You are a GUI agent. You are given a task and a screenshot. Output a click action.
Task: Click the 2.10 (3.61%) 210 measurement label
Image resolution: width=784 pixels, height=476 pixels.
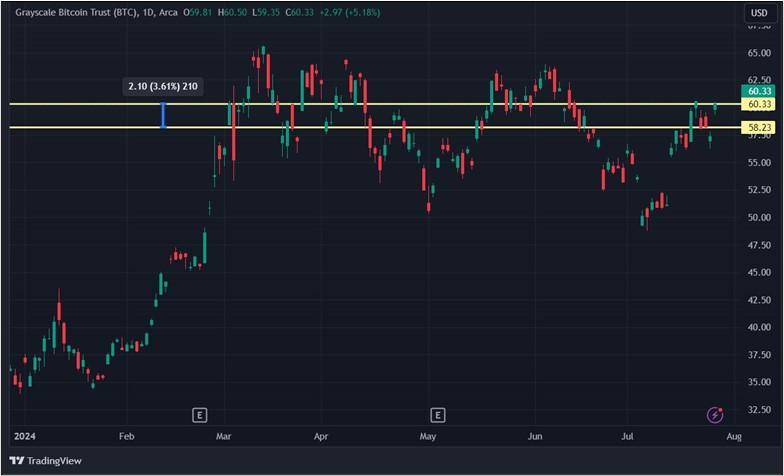tap(163, 86)
